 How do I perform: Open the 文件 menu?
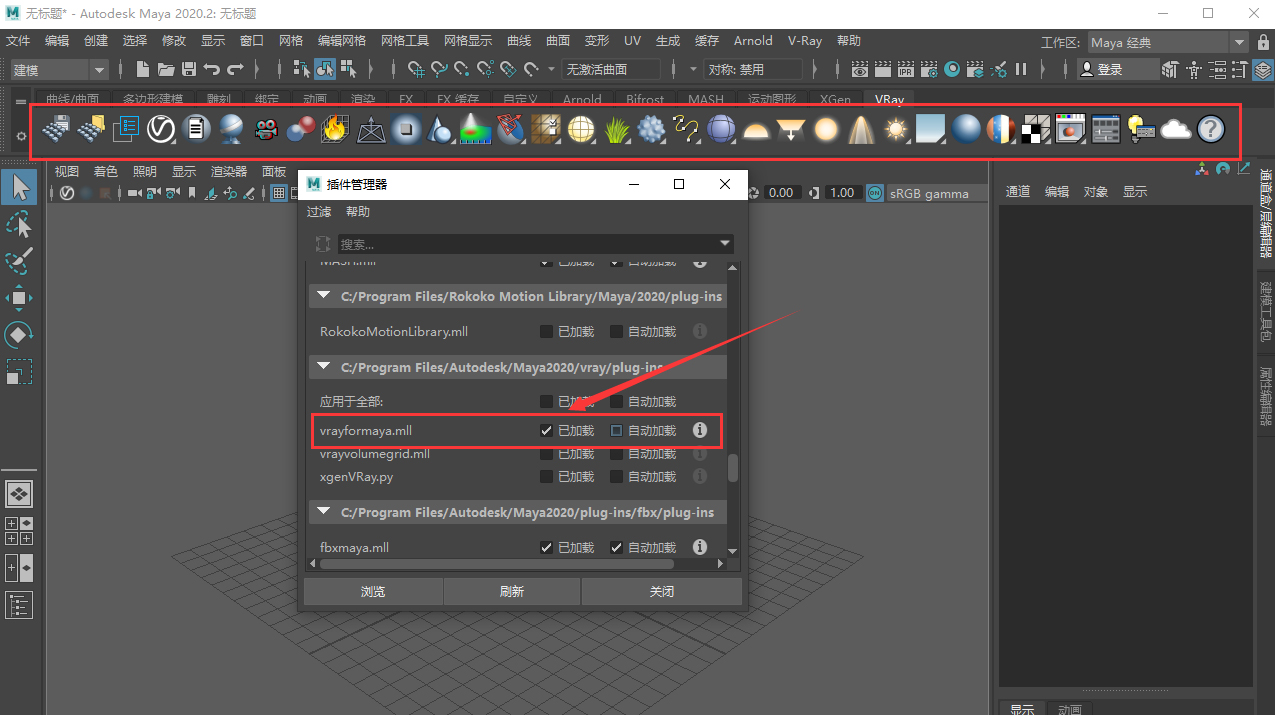(18, 41)
